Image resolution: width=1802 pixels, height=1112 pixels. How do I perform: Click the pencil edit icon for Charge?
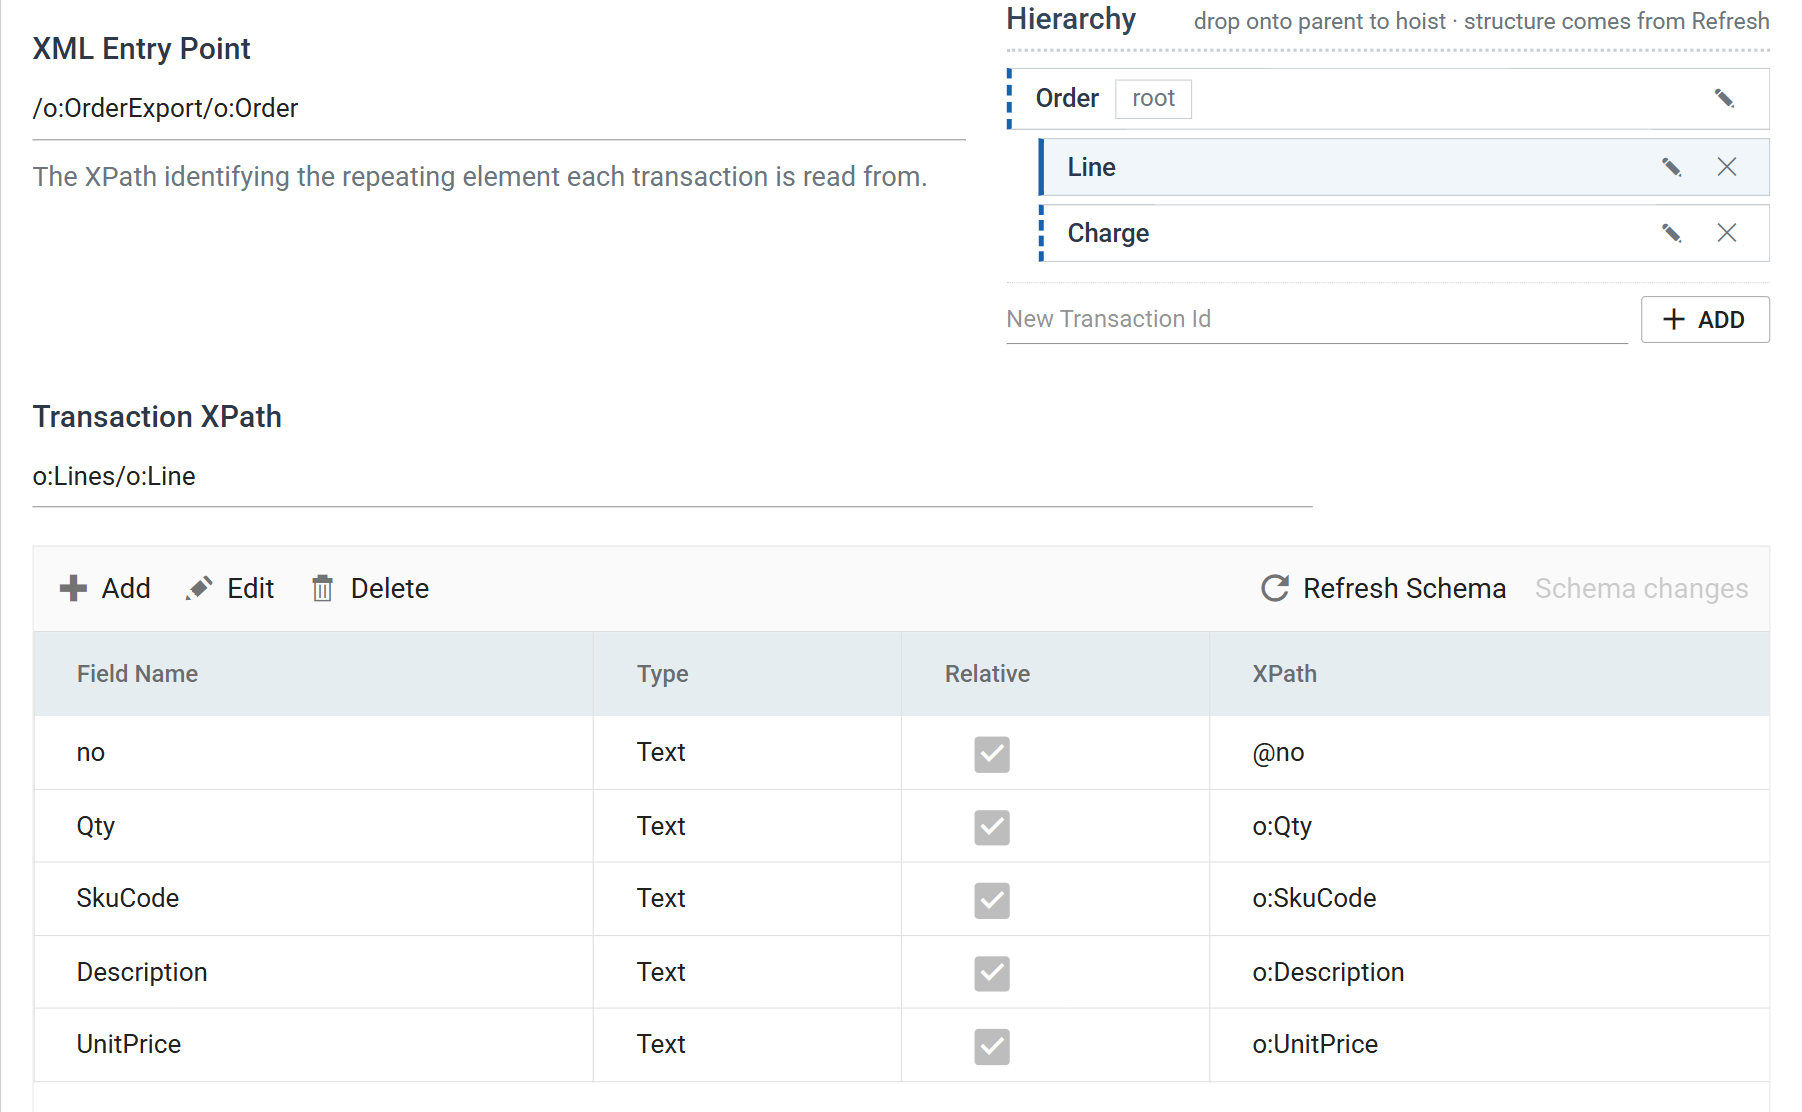pos(1671,233)
